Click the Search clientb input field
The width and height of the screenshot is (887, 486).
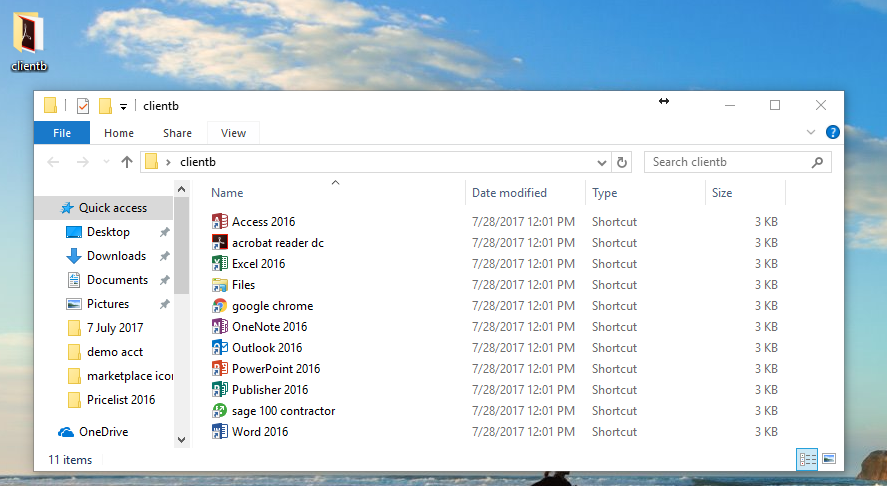(x=738, y=162)
